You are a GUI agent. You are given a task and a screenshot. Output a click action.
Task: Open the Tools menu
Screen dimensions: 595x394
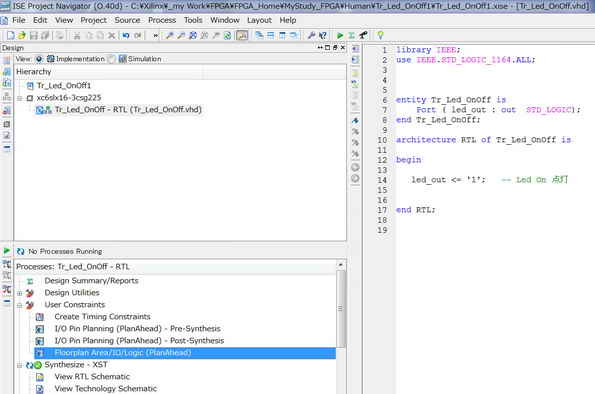193,20
